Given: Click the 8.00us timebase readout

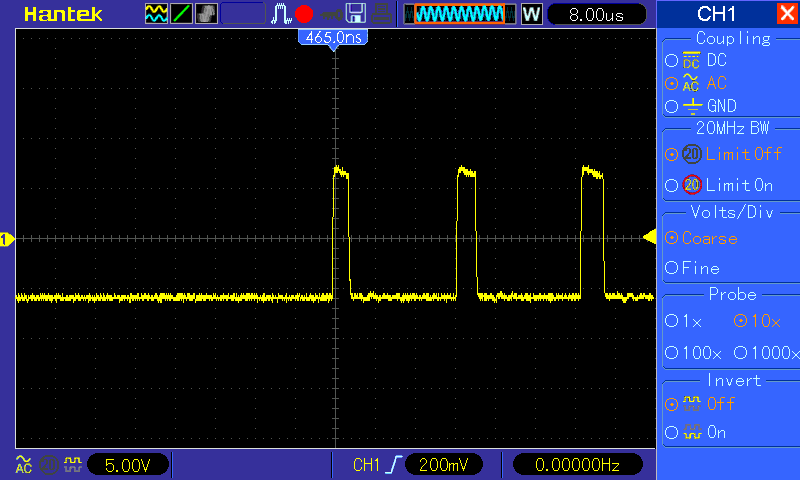Looking at the screenshot, I should pos(596,15).
